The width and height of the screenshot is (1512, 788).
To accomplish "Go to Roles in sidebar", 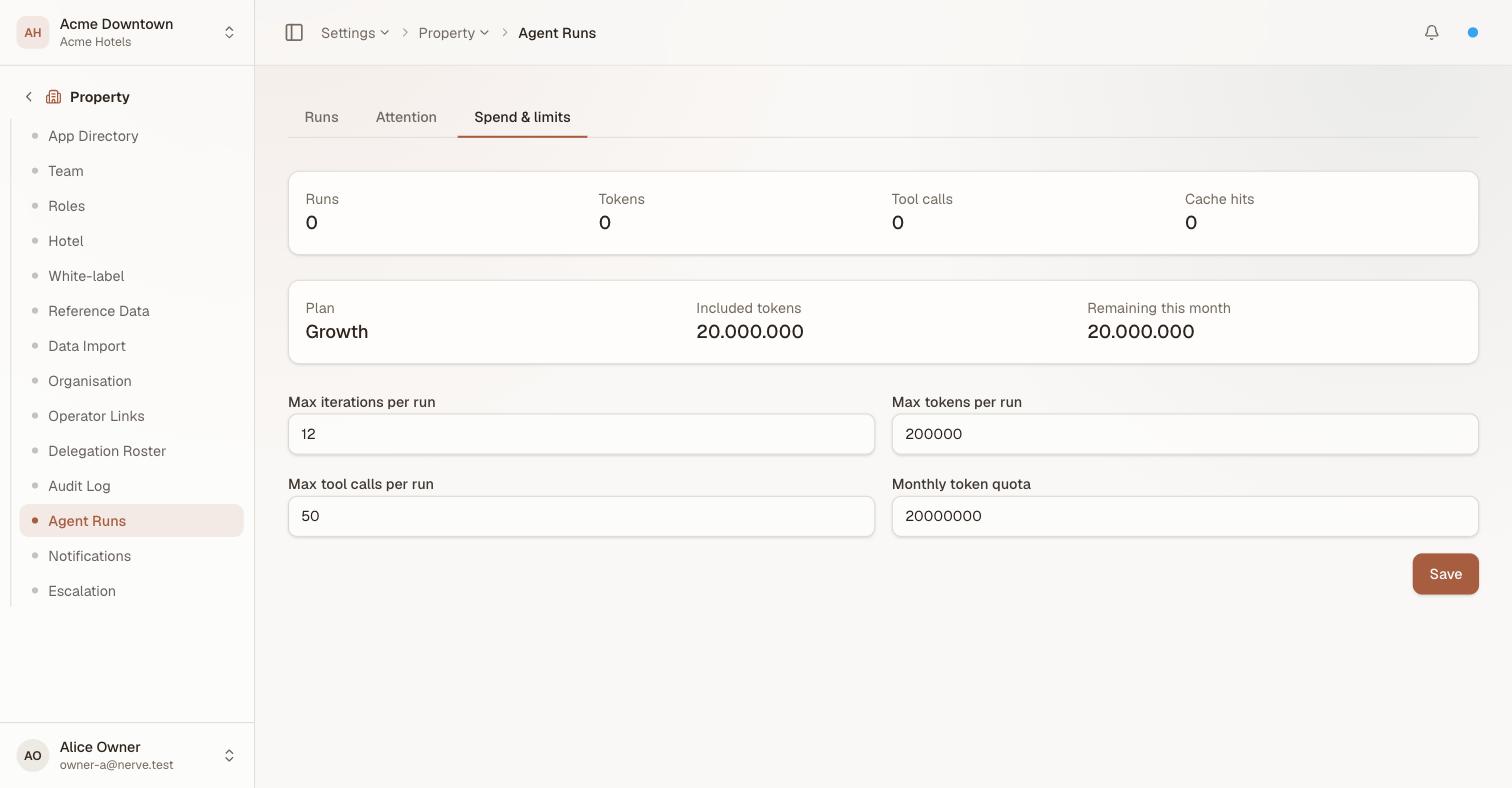I will click(131, 206).
